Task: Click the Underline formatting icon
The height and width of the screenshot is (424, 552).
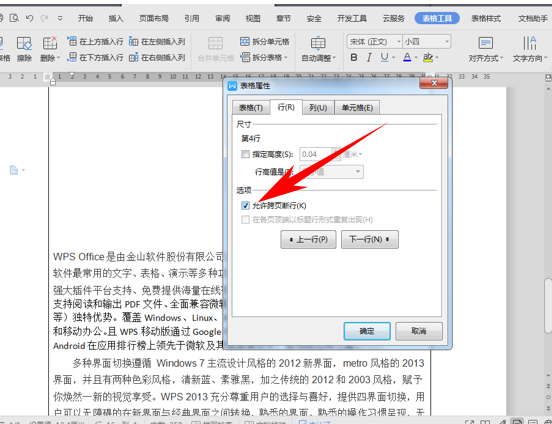Action: click(384, 57)
